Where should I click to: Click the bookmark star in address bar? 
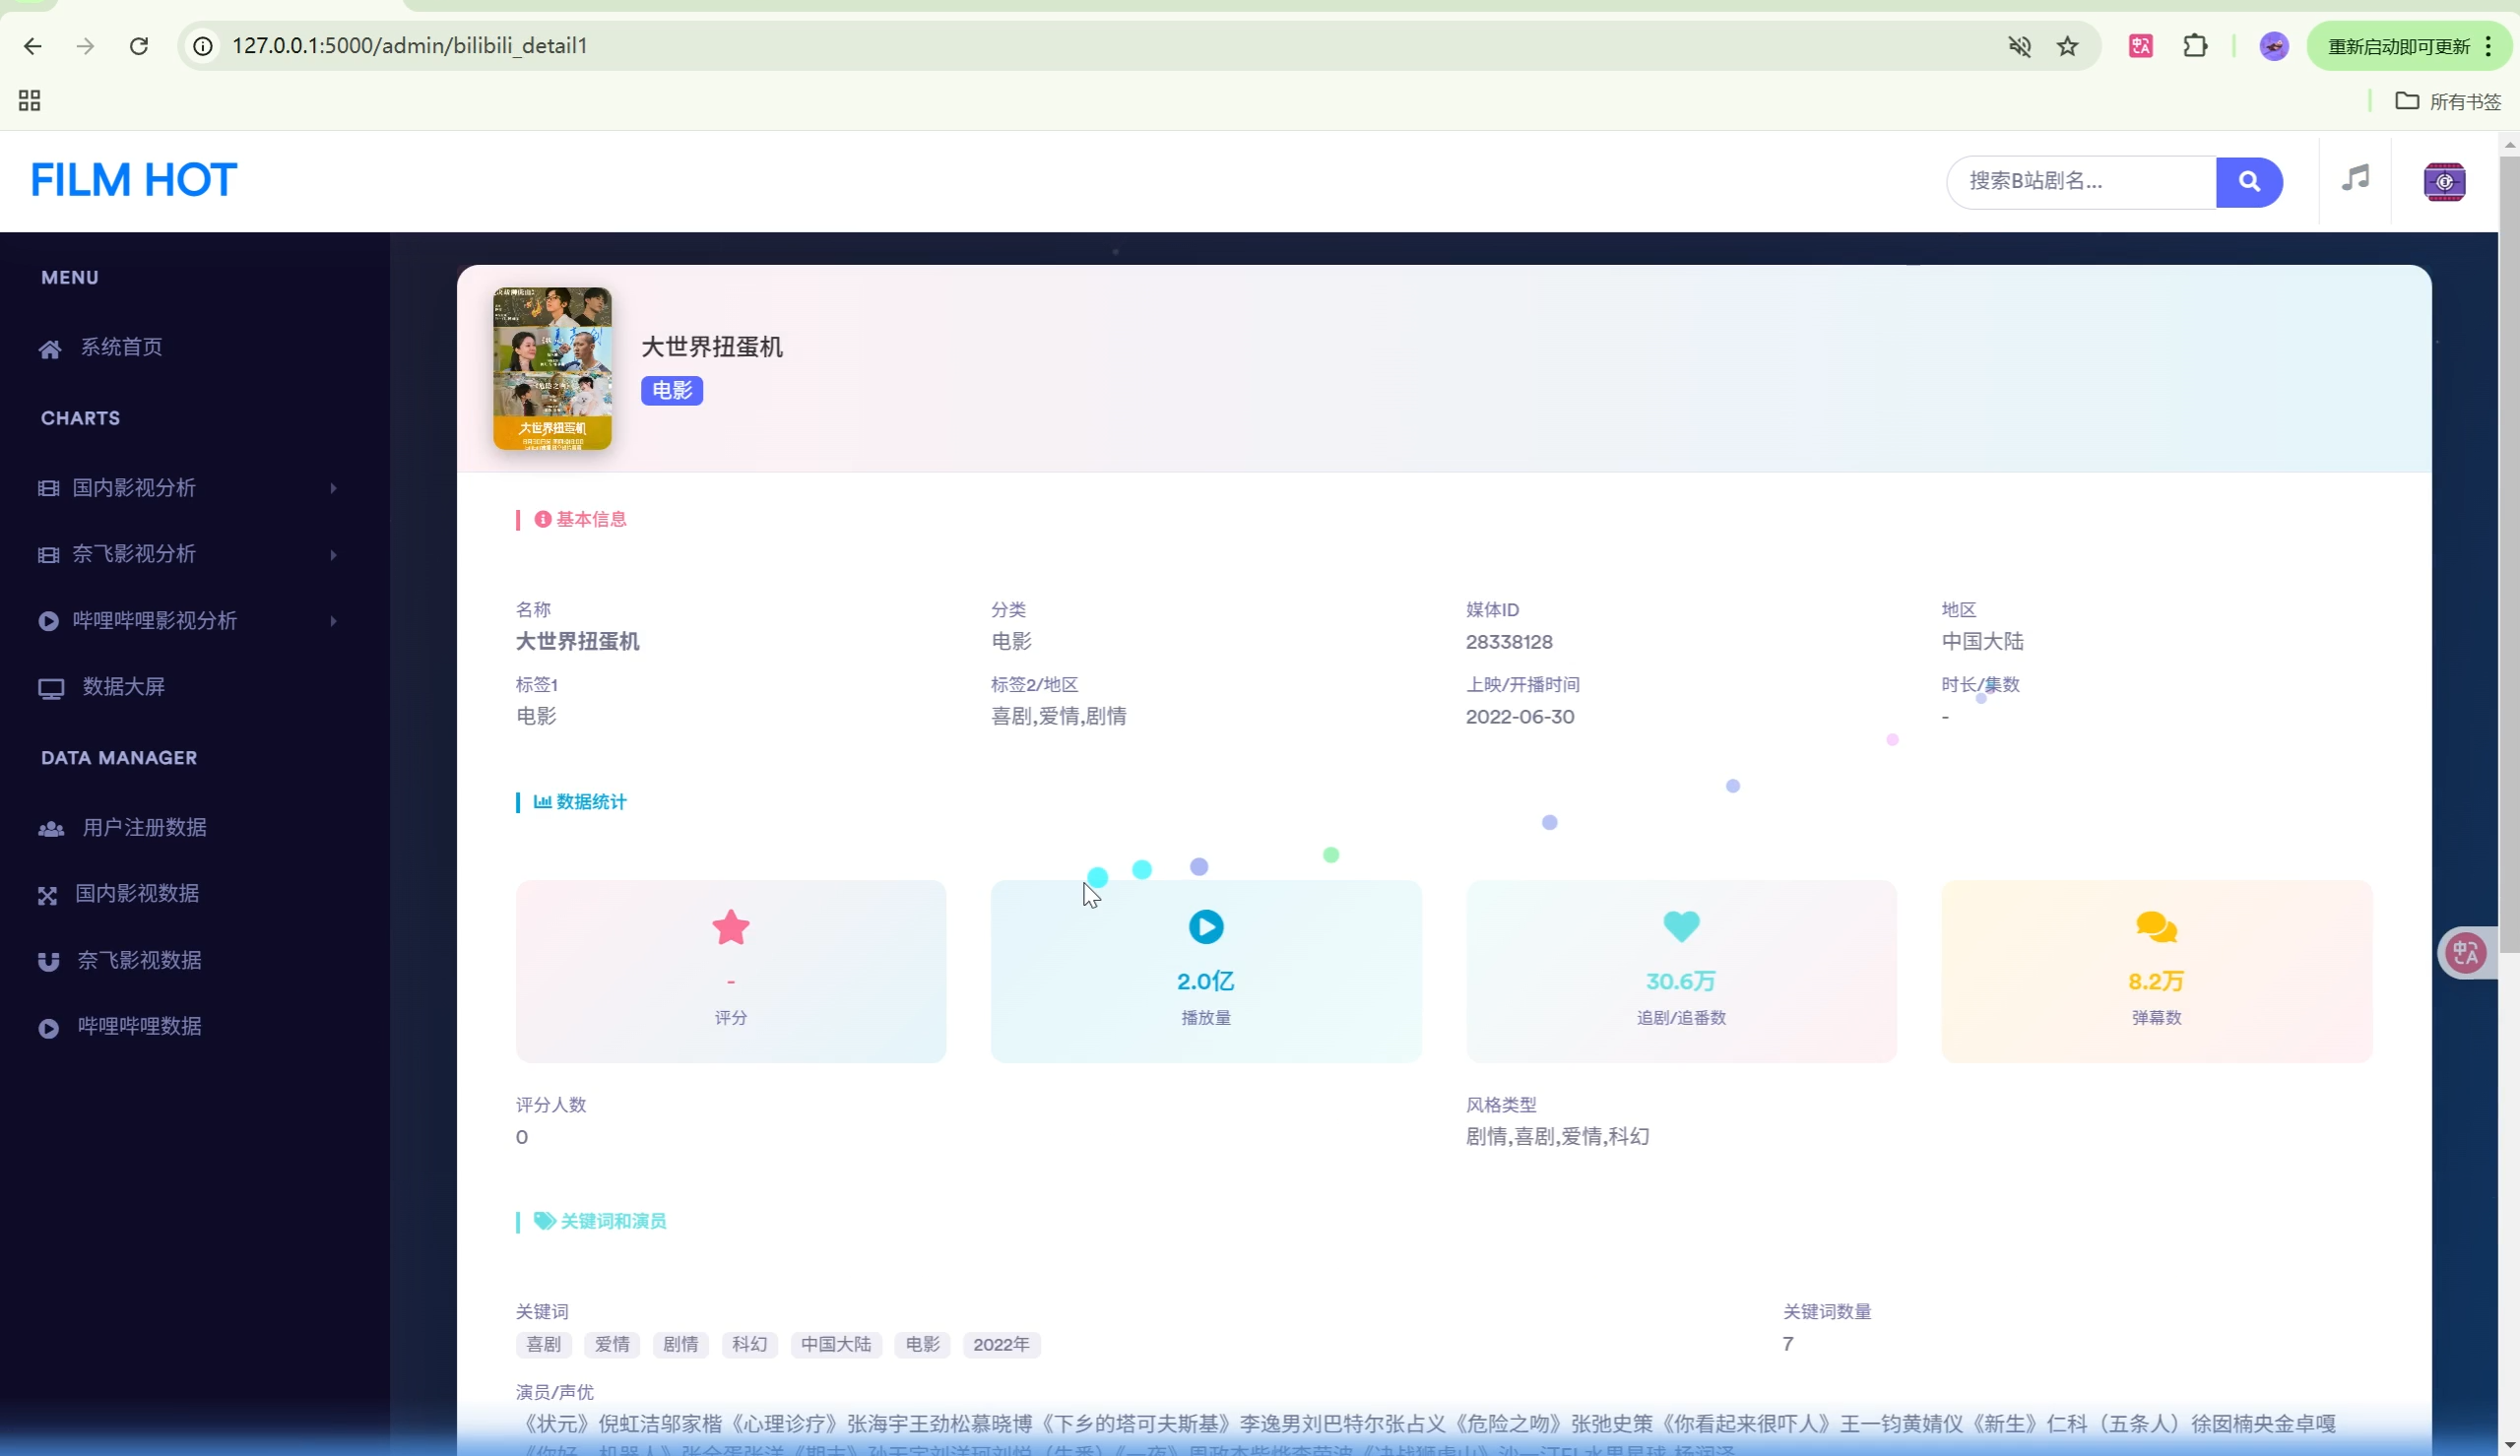tap(2067, 46)
